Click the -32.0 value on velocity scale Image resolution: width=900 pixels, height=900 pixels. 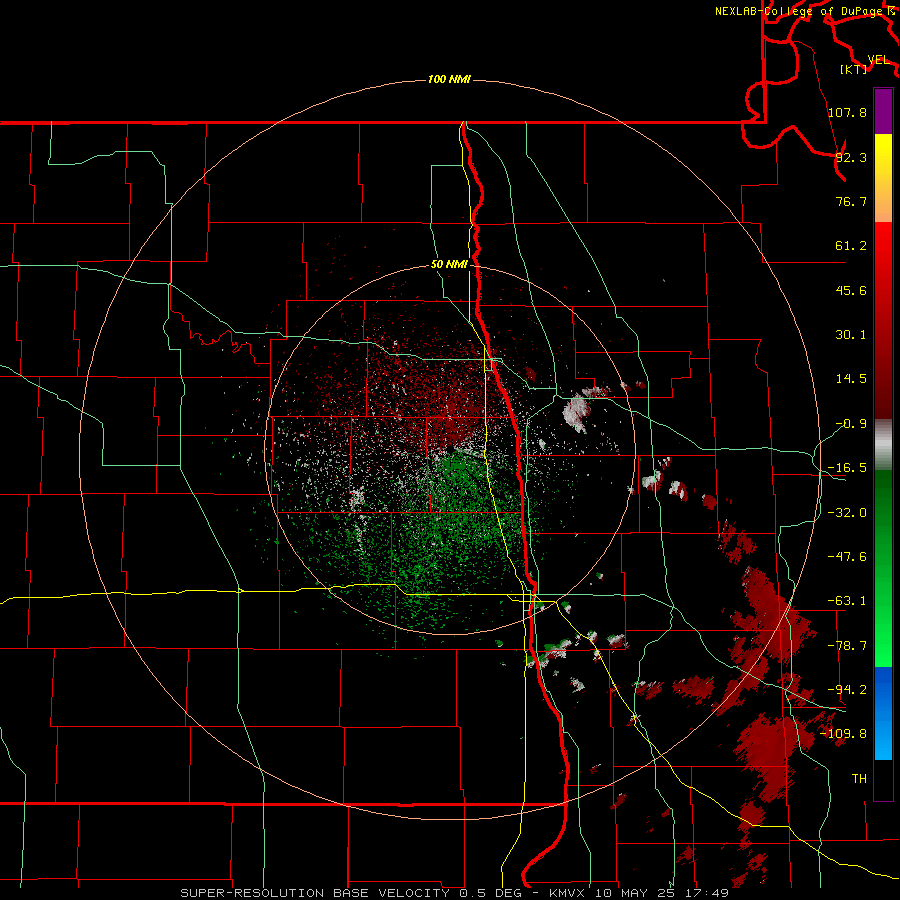click(x=847, y=513)
